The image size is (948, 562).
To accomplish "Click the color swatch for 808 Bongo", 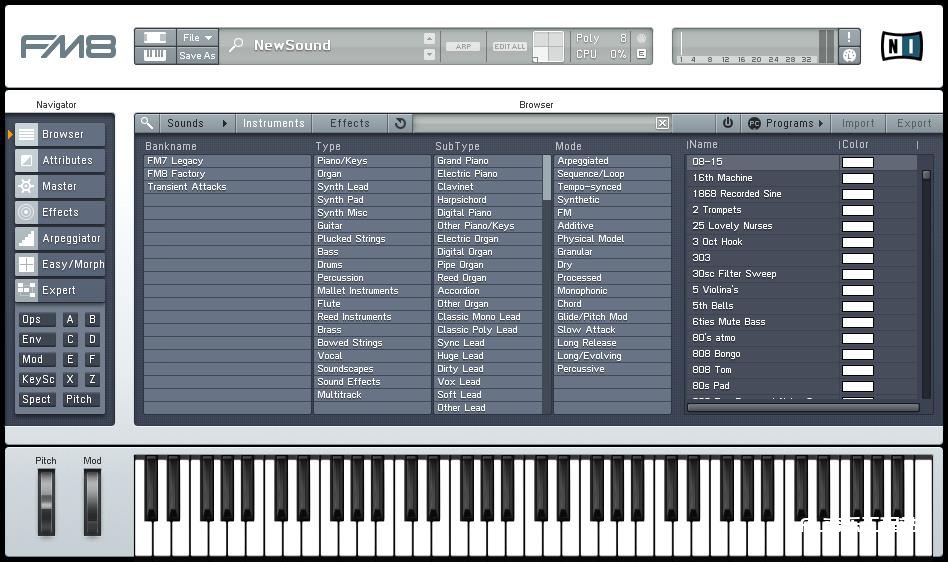I will (x=857, y=354).
